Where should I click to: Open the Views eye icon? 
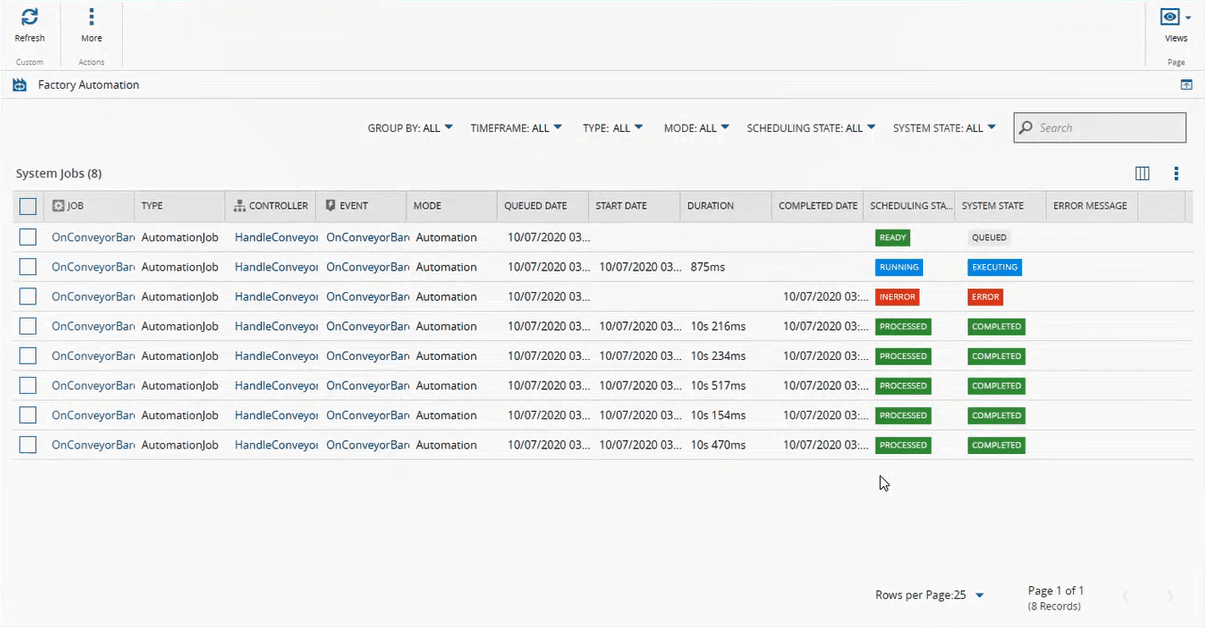coord(1169,18)
